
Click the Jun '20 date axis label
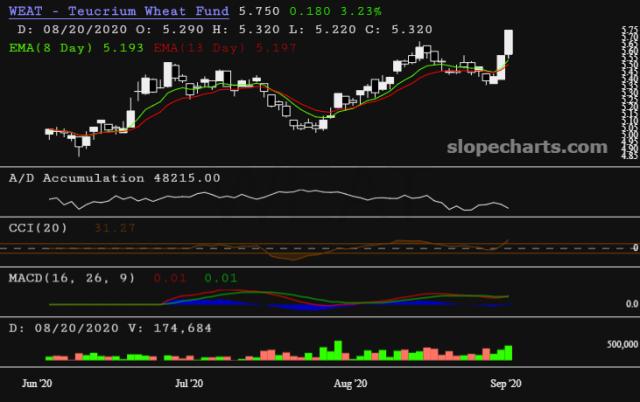pos(37,382)
